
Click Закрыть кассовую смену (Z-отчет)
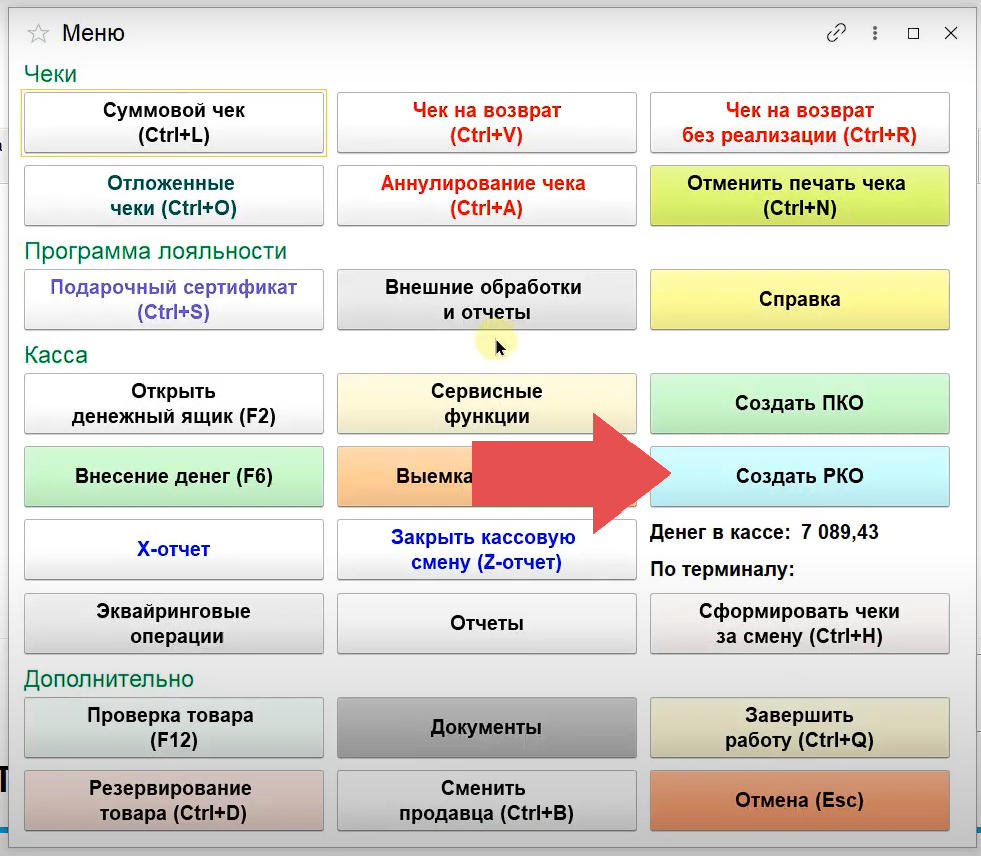click(x=487, y=550)
